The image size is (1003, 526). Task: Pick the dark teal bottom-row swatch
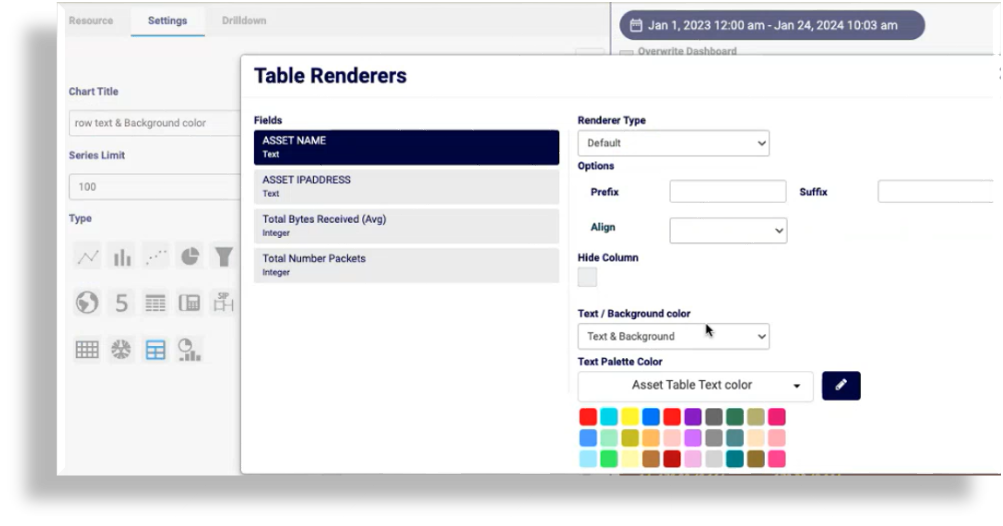click(735, 459)
